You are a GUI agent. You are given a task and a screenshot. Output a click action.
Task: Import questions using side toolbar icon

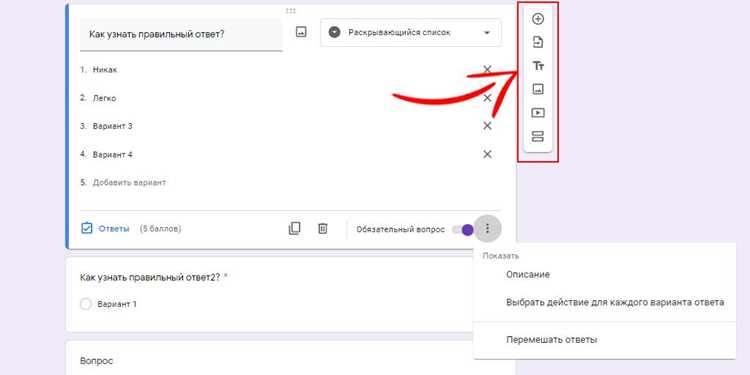tap(538, 43)
